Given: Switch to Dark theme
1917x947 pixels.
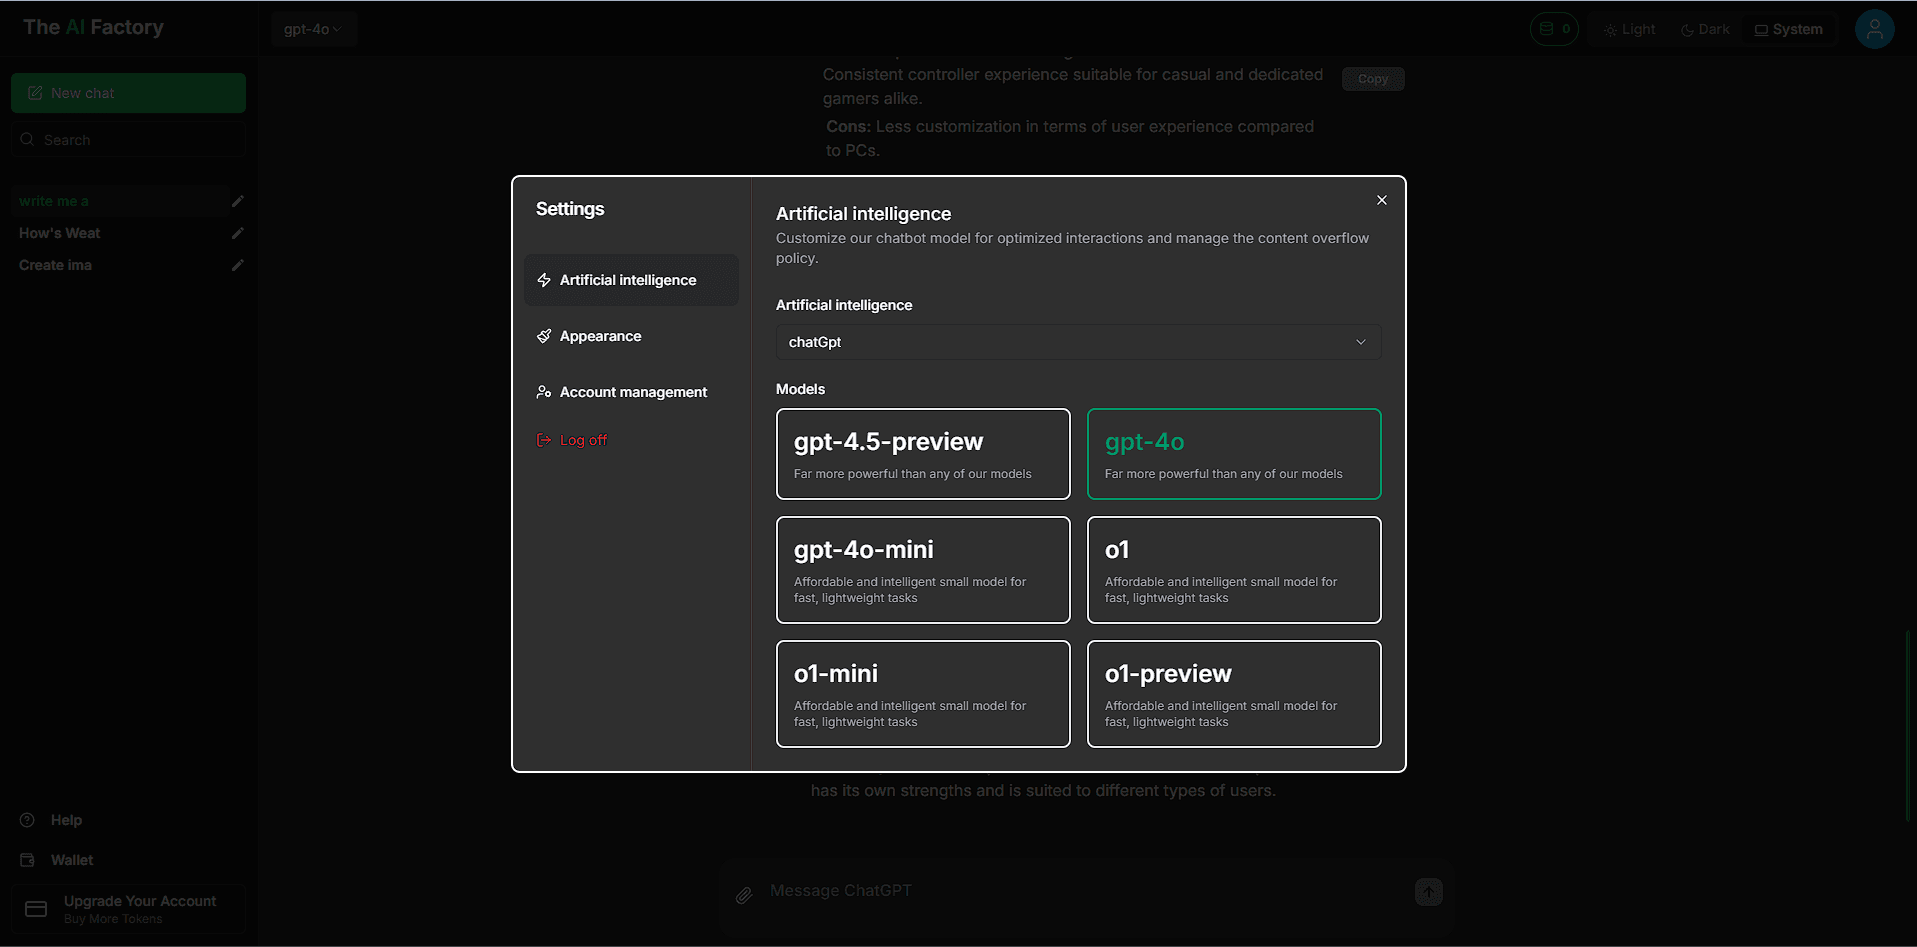Looking at the screenshot, I should point(1706,30).
